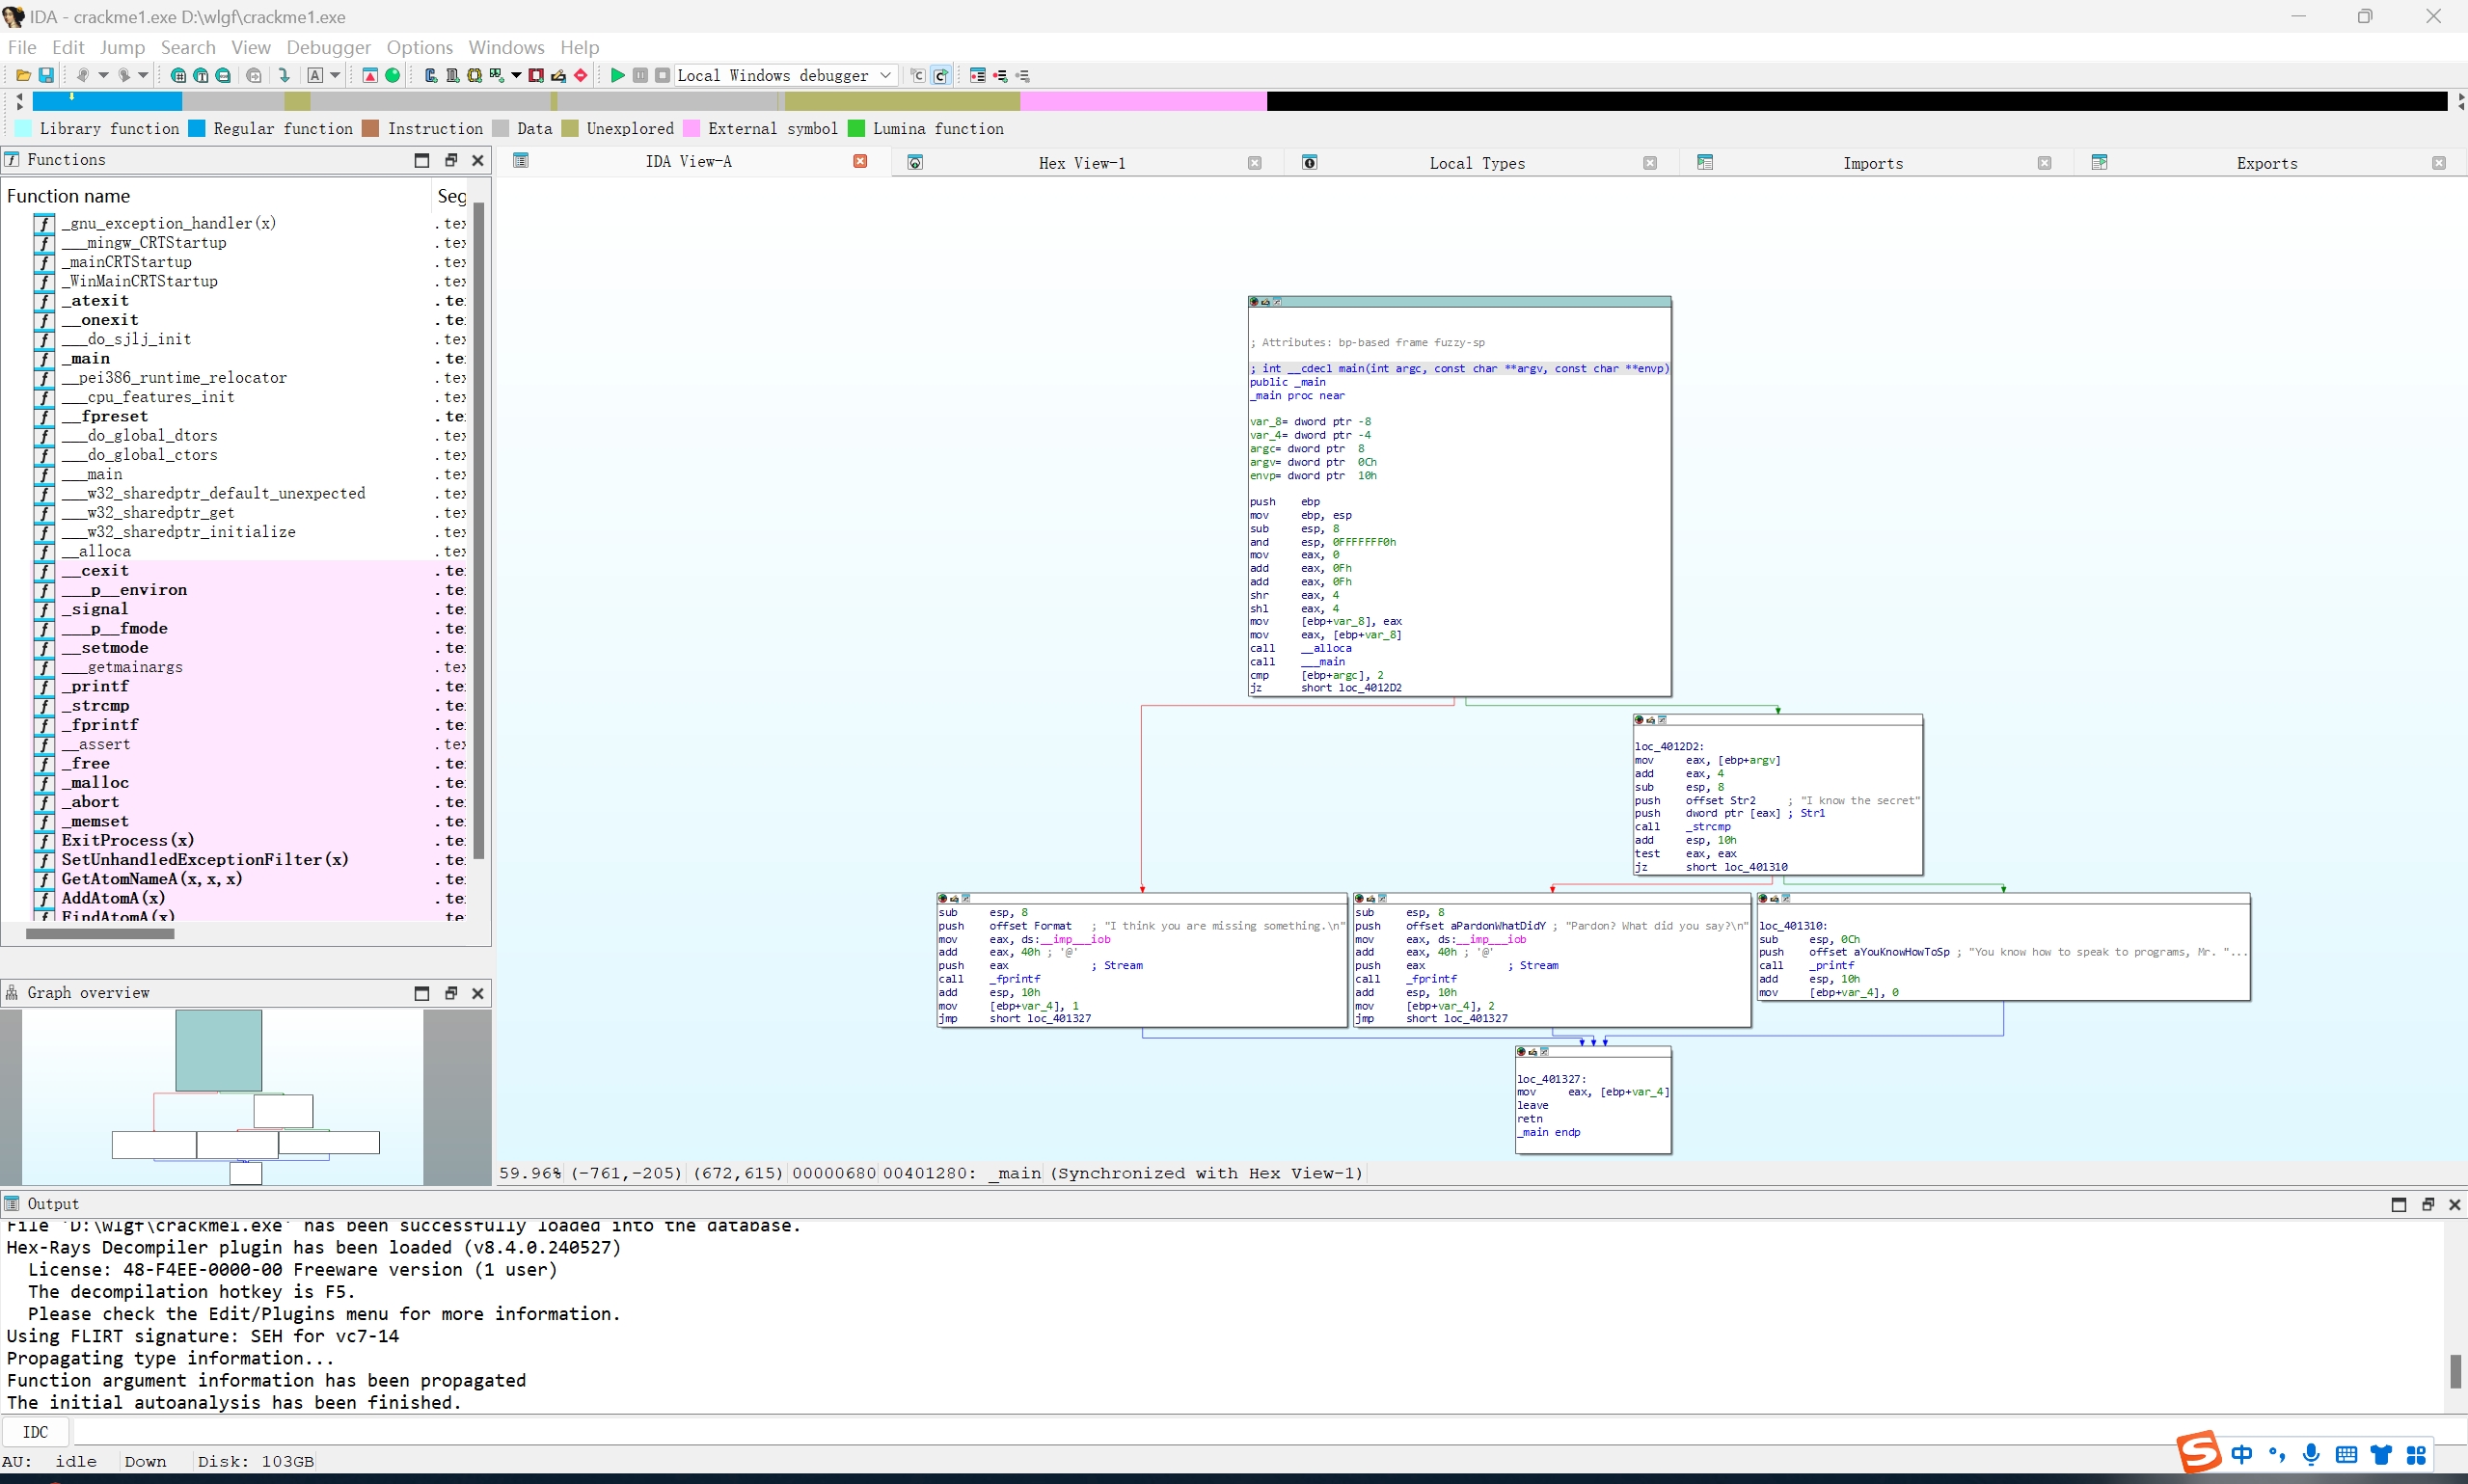Open the Windows menu
The image size is (2468, 1484).
506,47
